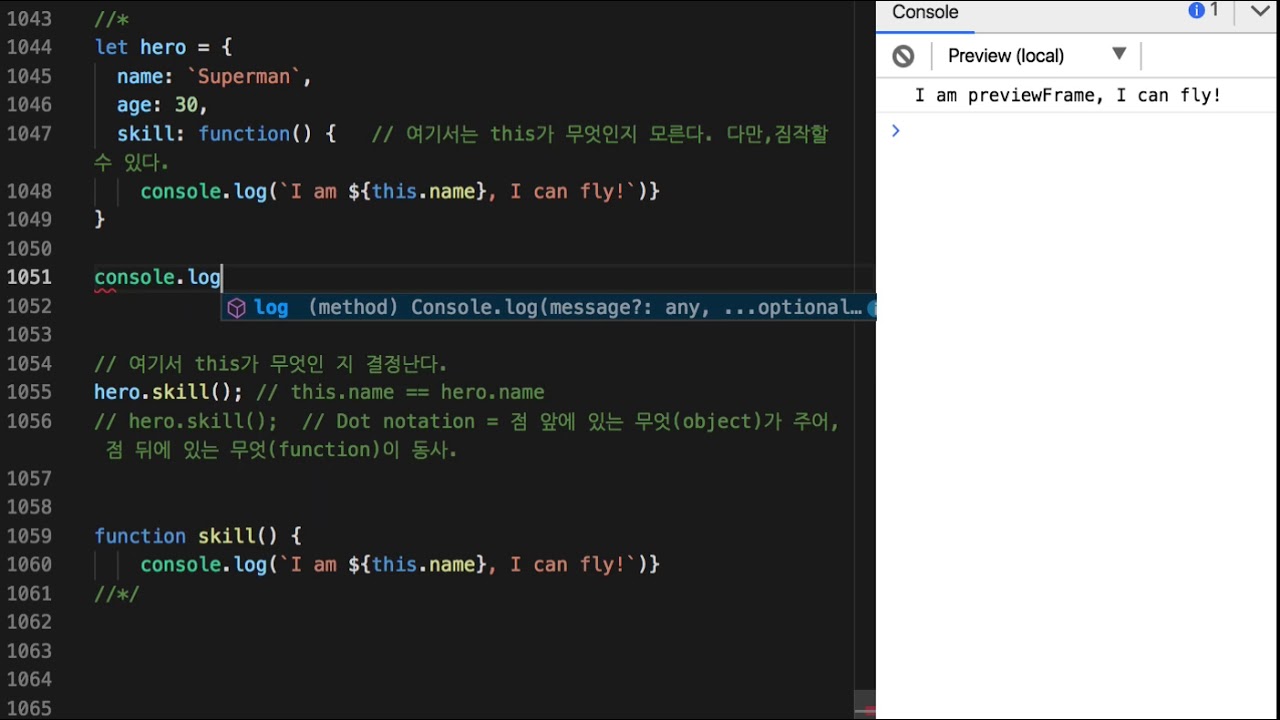
Task: Open the info issues counter badge
Action: click(1204, 11)
